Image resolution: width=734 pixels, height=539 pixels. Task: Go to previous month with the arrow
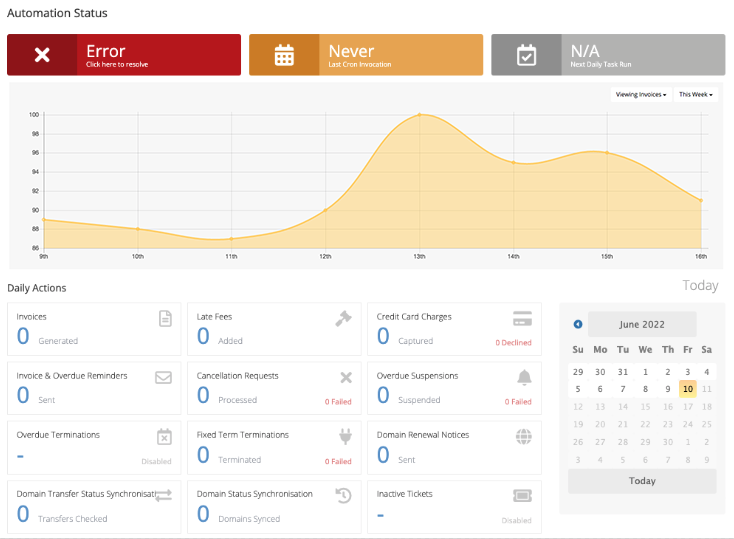tap(578, 324)
